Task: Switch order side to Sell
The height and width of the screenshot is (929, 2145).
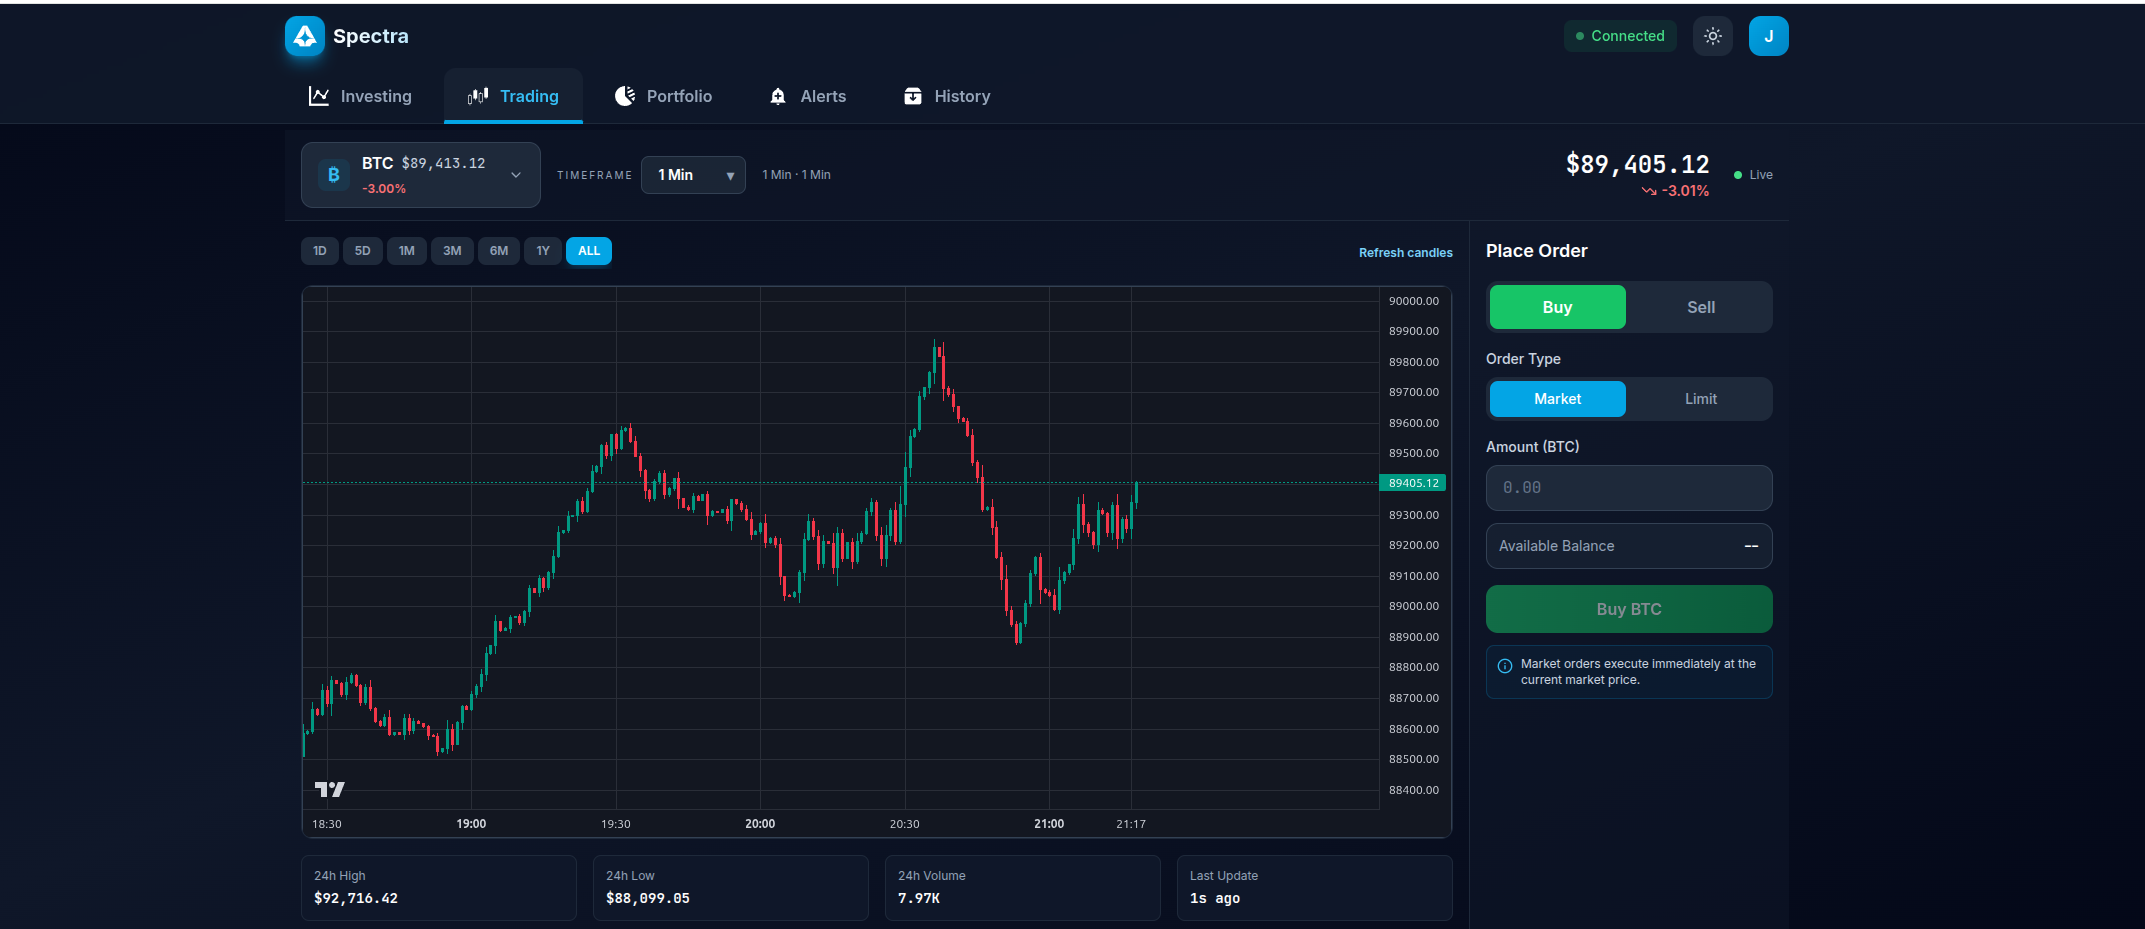Action: 1701,307
